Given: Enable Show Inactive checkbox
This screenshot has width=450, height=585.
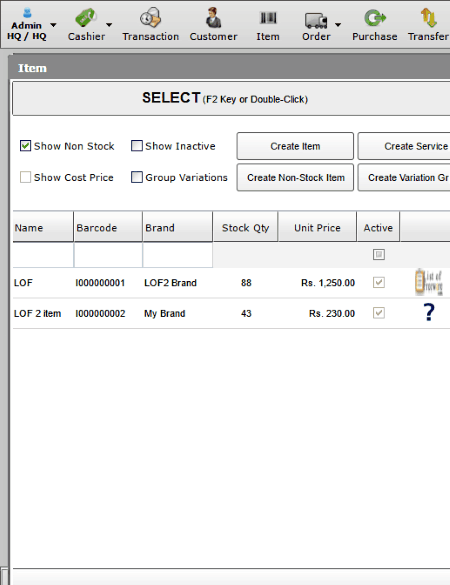Looking at the screenshot, I should click(x=137, y=146).
